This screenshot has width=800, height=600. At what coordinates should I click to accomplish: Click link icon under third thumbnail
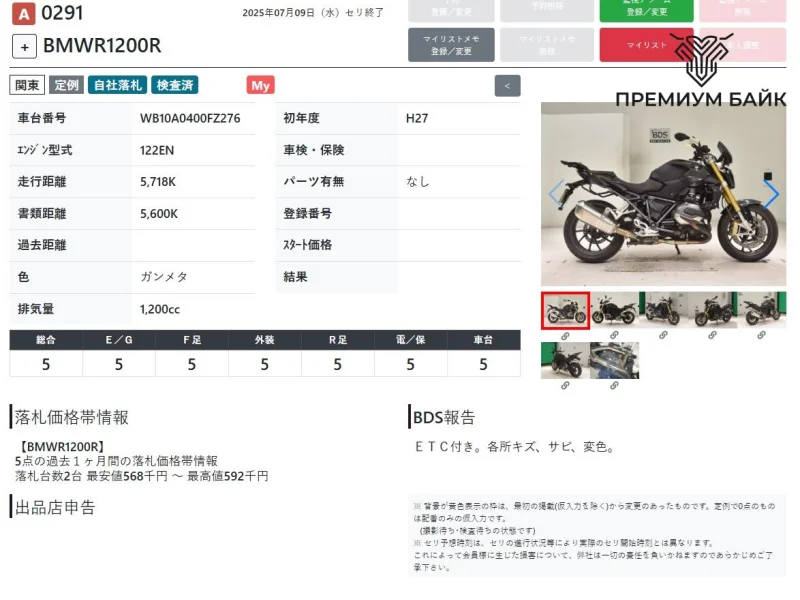[663, 336]
